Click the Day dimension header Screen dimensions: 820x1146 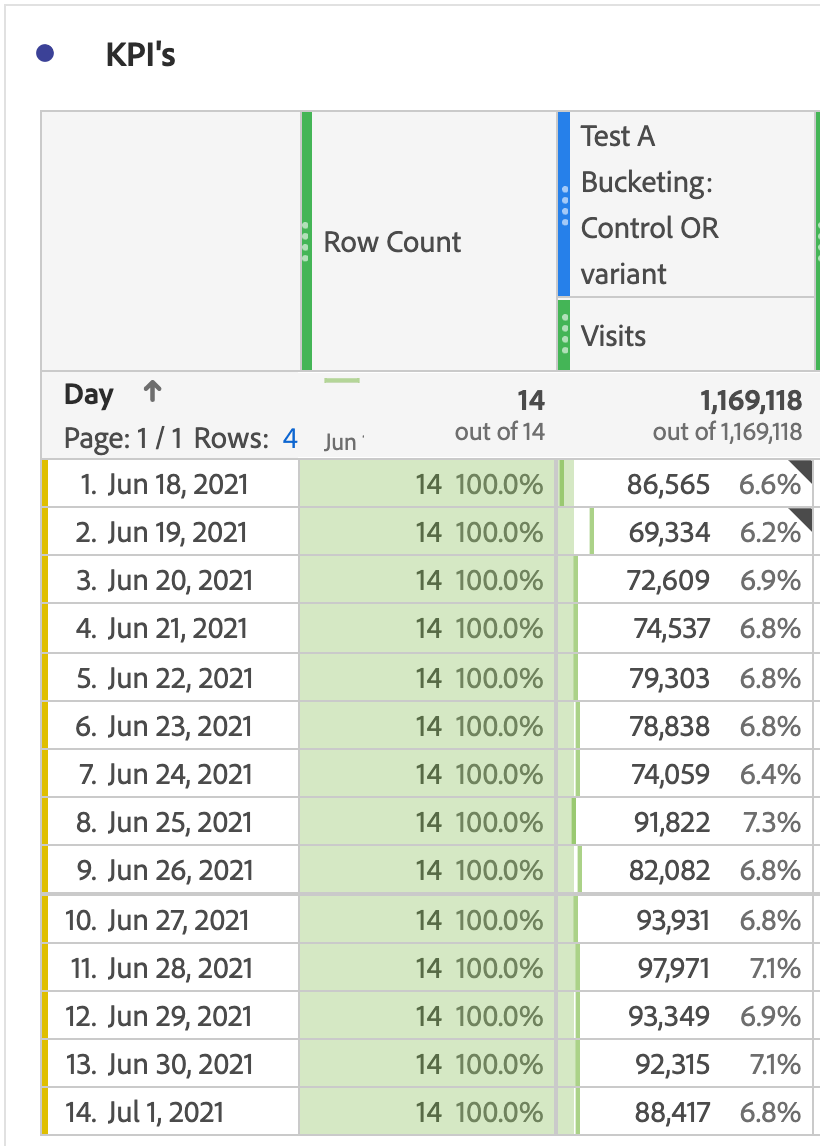coord(88,394)
